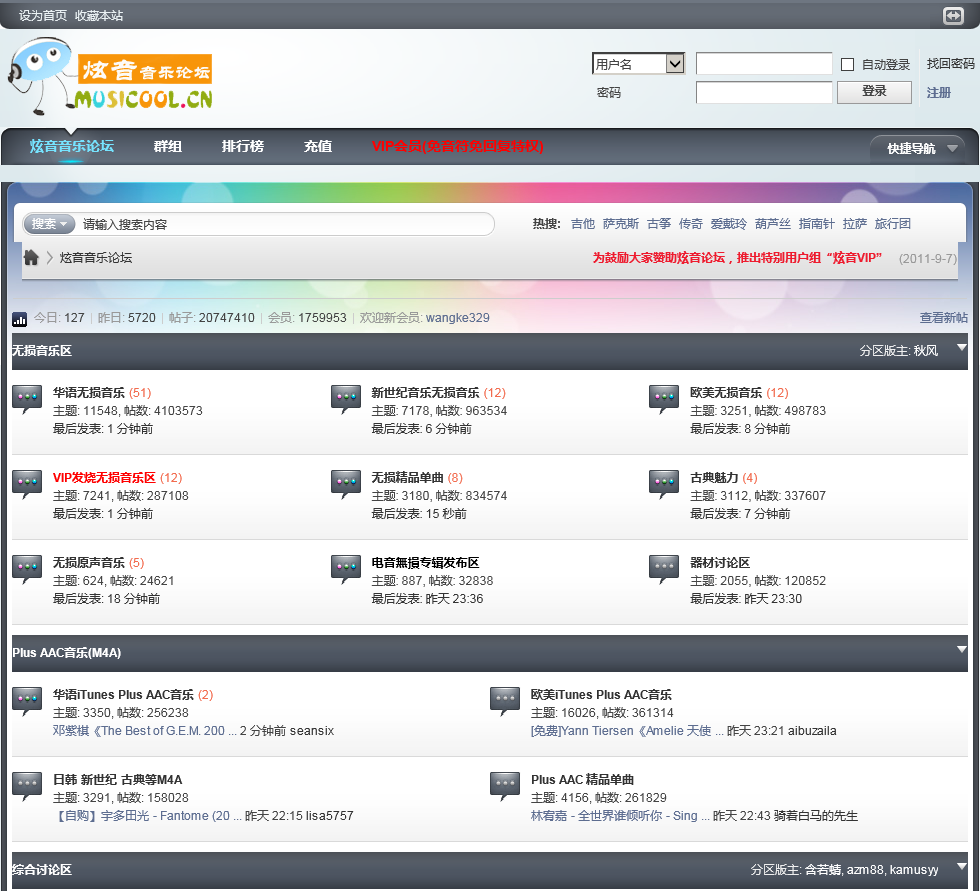Open the 古典魅力 forum

(714, 477)
